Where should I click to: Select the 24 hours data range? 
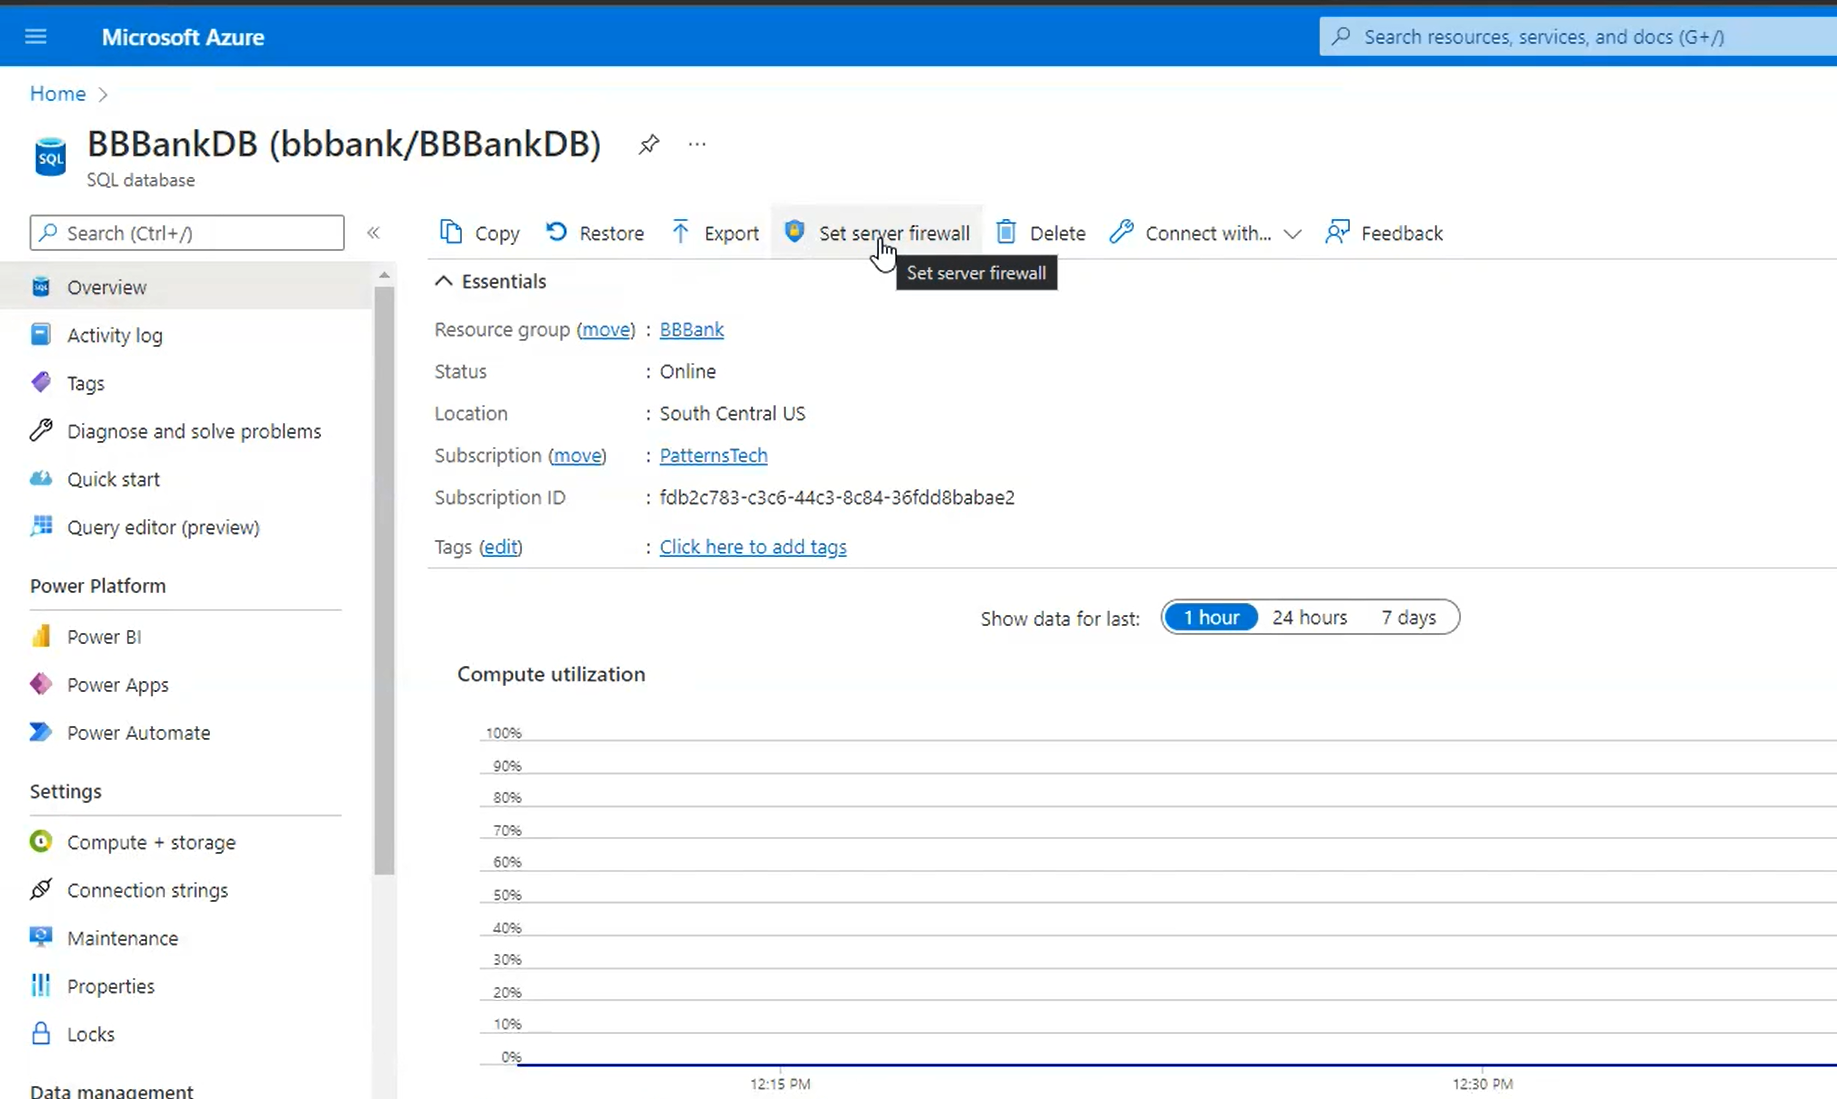(1309, 617)
